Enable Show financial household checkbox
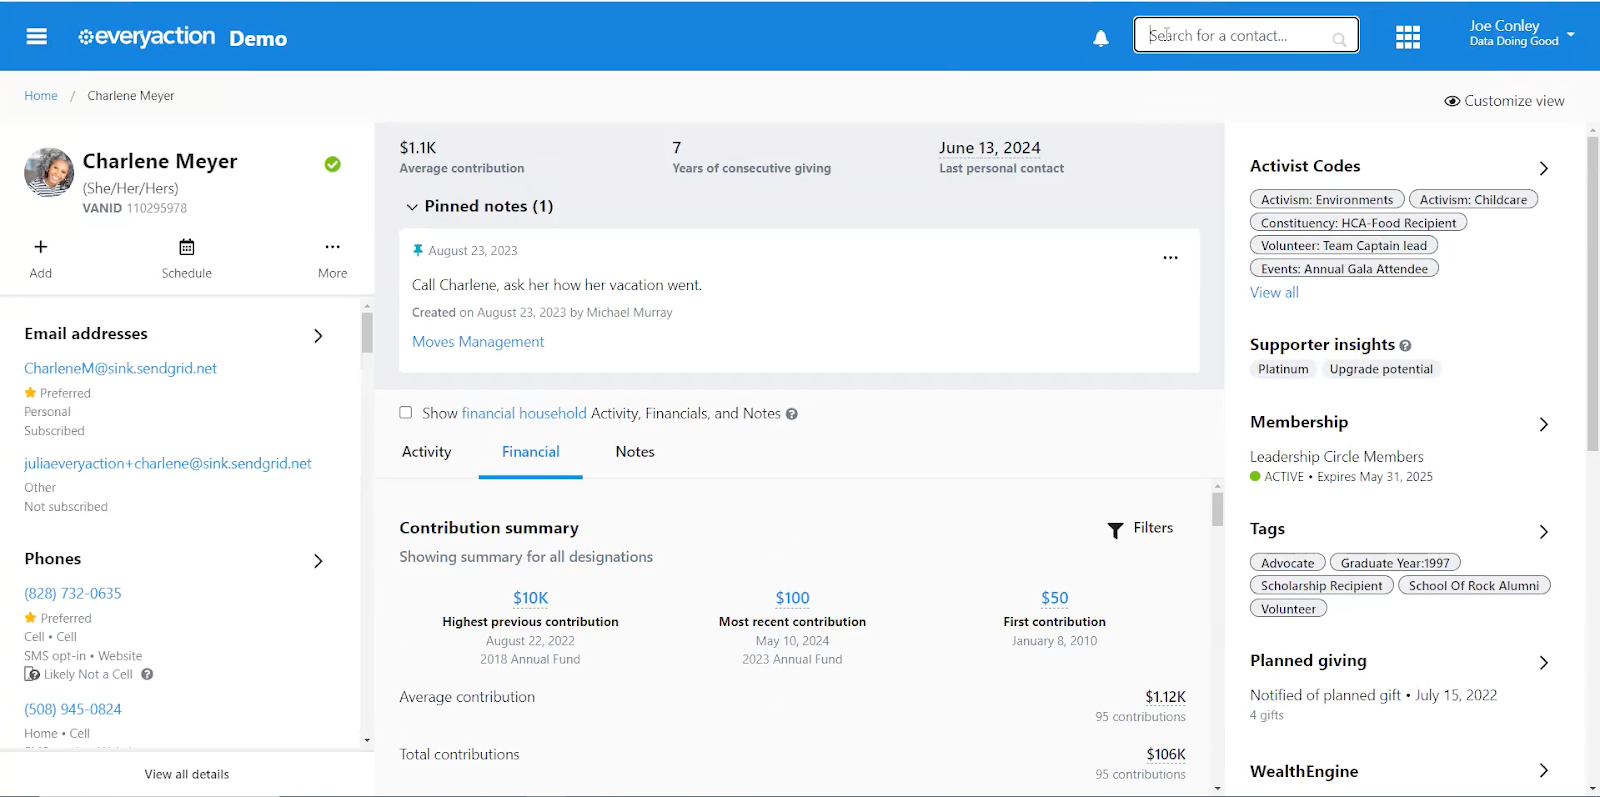The image size is (1600, 797). (x=406, y=413)
